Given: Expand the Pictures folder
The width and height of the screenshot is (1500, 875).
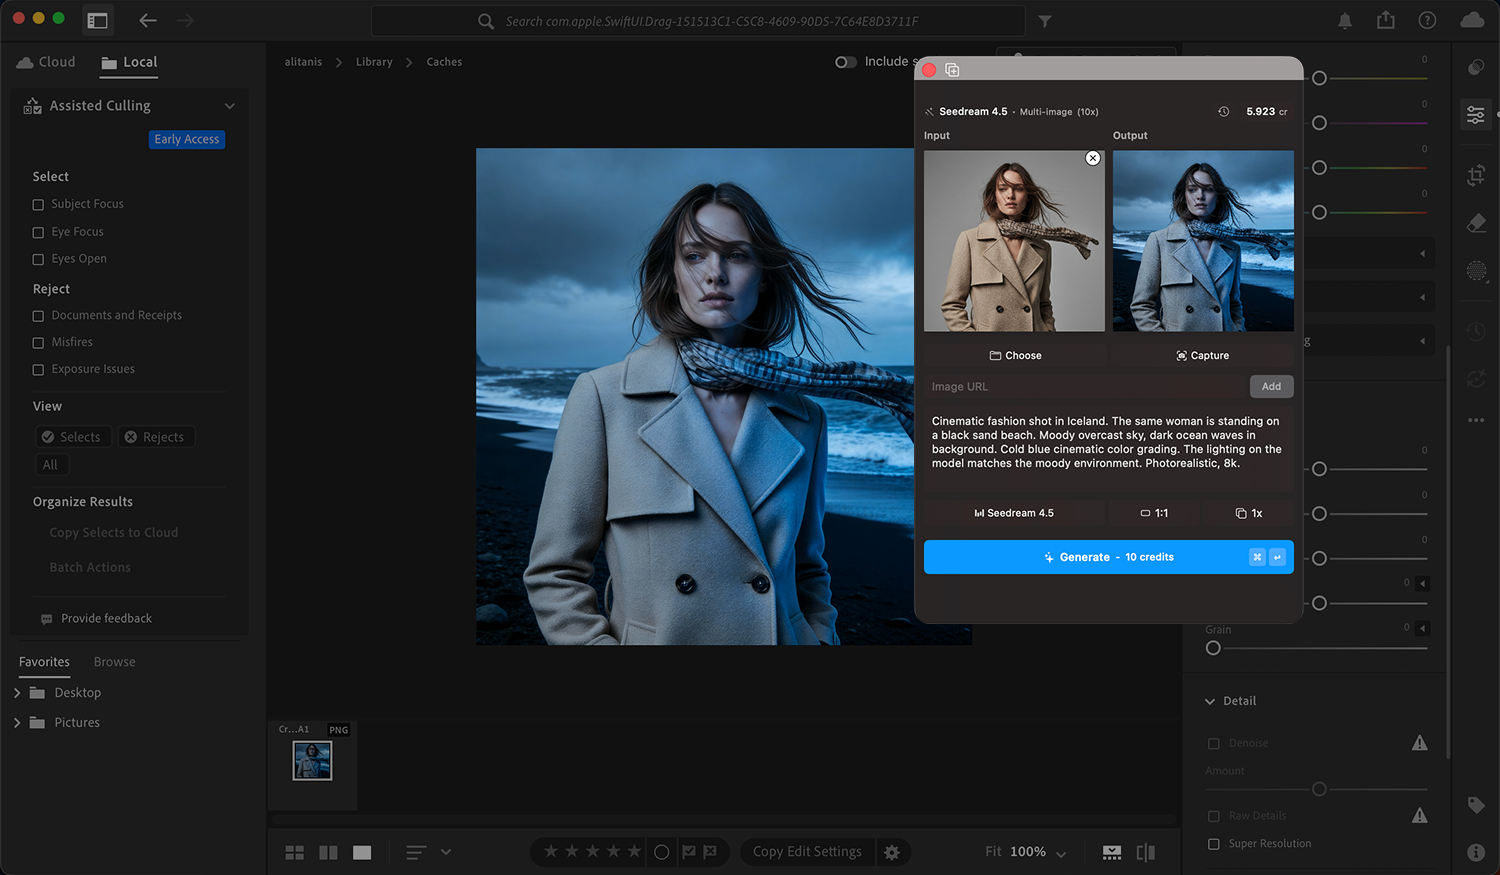Looking at the screenshot, I should coord(16,722).
